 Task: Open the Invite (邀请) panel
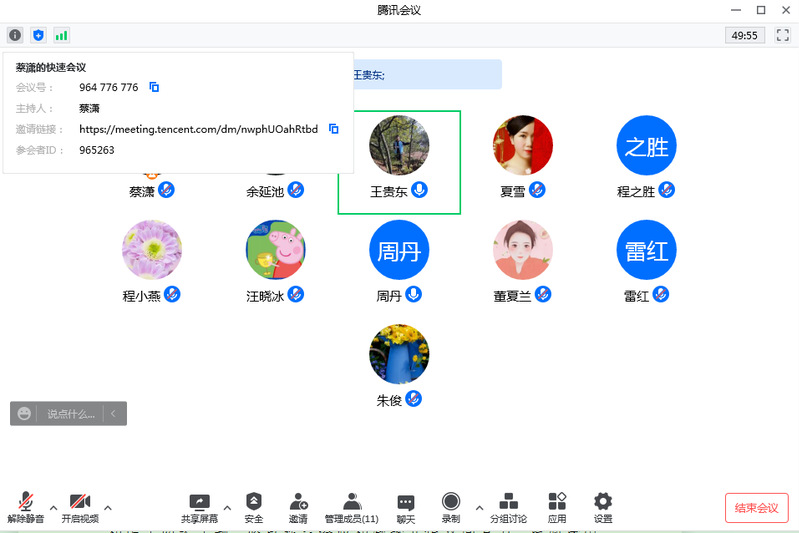pos(298,507)
